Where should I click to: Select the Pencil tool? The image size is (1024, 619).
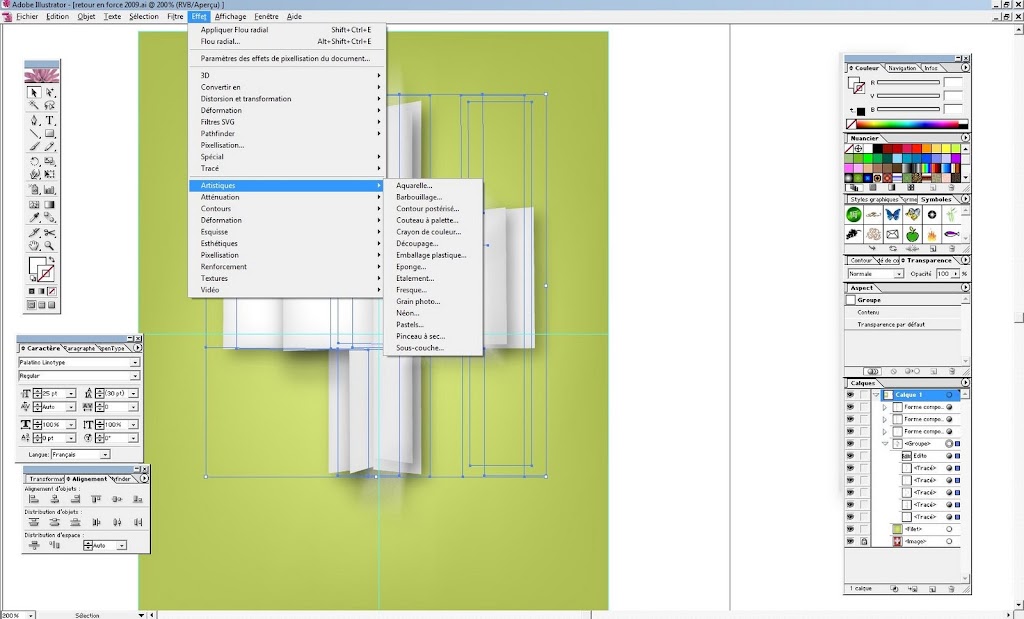click(50, 147)
